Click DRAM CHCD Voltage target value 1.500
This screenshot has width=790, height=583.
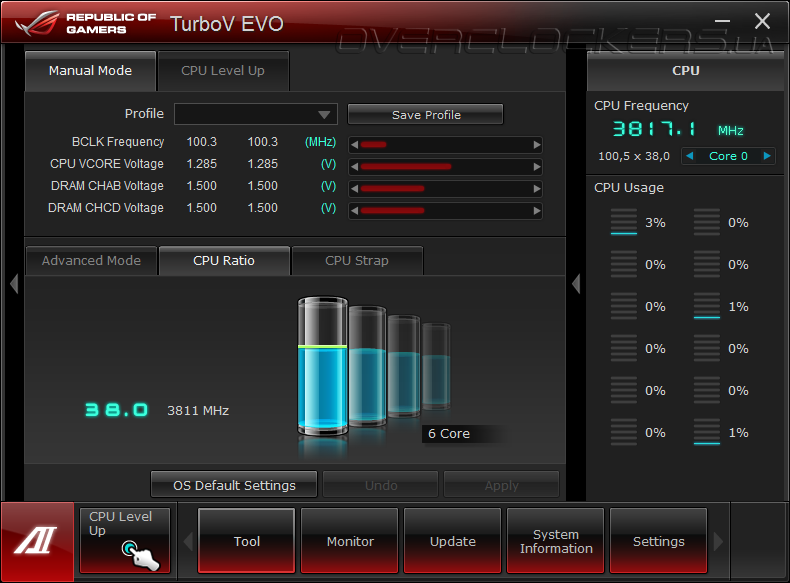pos(262,208)
